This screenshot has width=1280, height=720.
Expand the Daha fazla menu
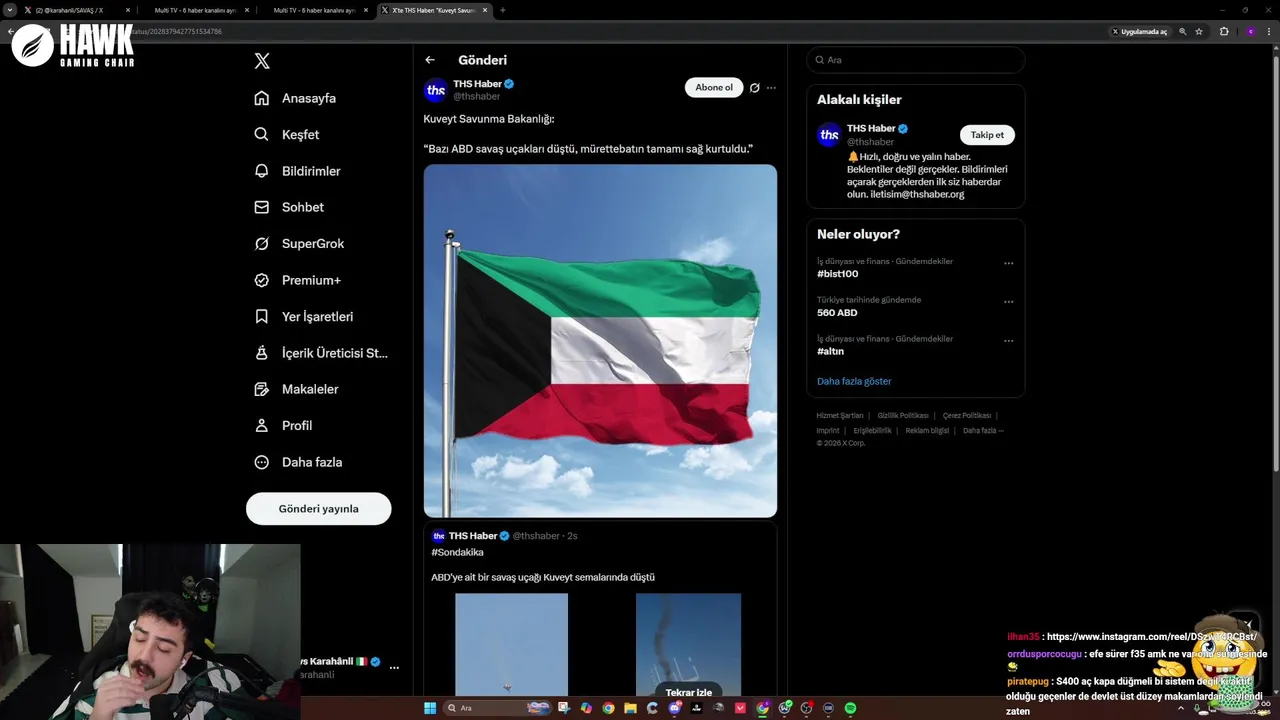(298, 462)
